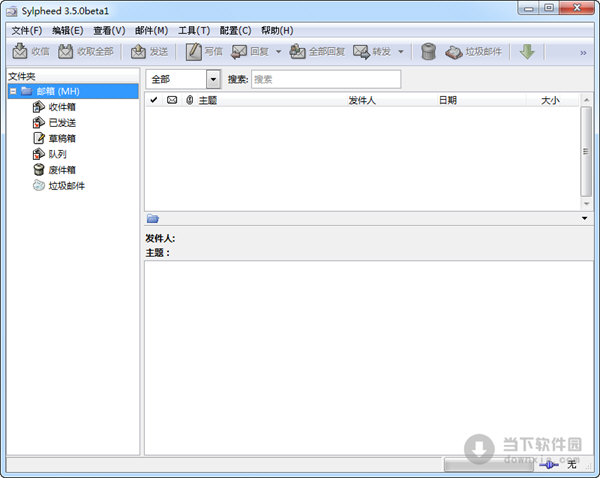Image resolution: width=600 pixels, height=478 pixels.
Task: Click message list scrollbar down arrow
Action: pos(586,204)
